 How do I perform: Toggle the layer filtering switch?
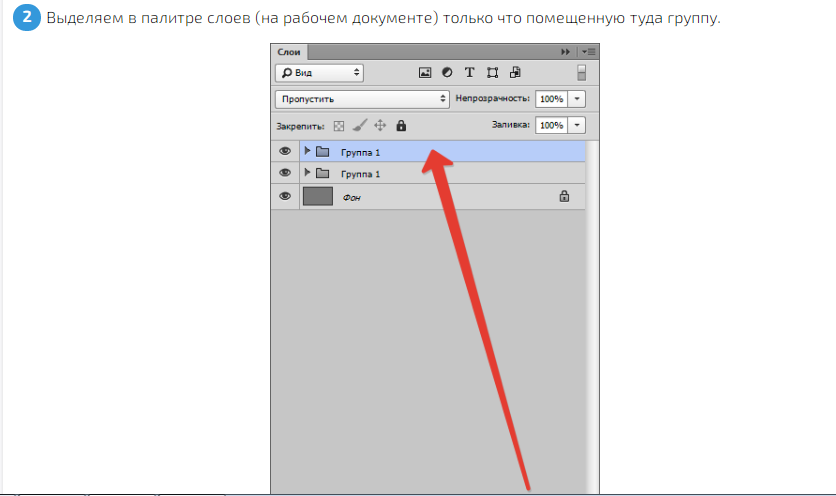click(581, 73)
